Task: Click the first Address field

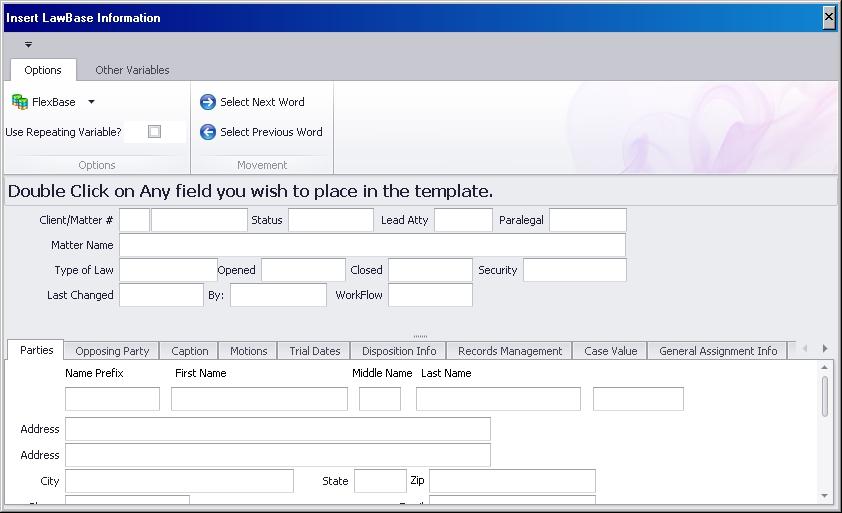Action: click(x=278, y=429)
